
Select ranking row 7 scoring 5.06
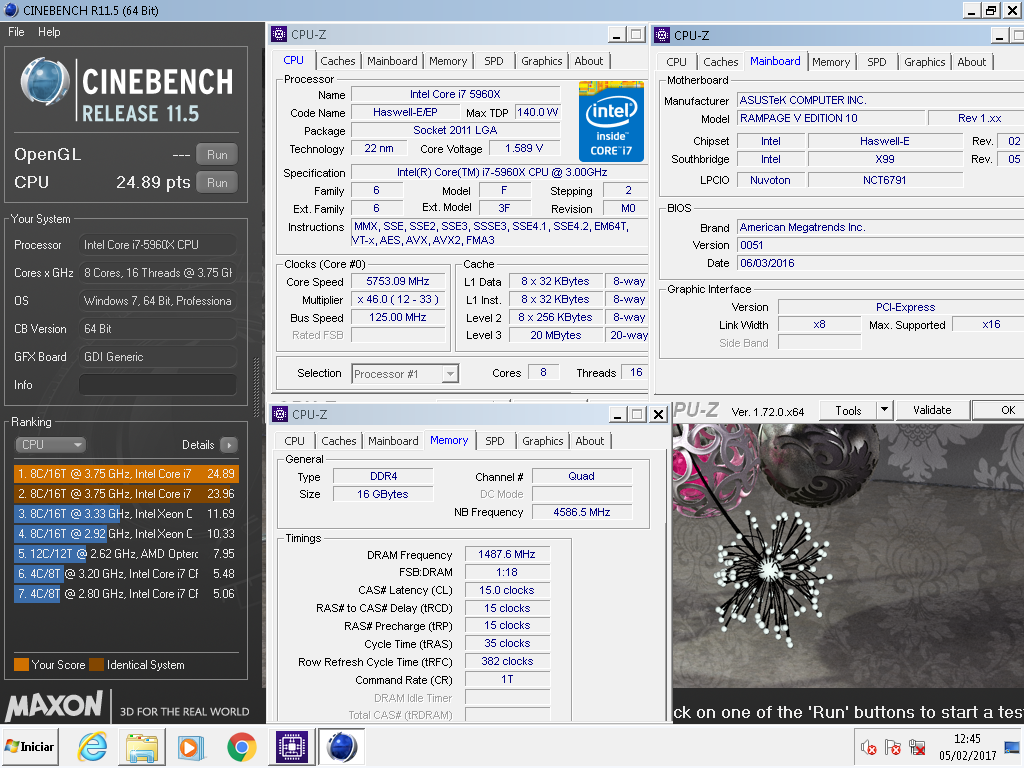pos(126,594)
